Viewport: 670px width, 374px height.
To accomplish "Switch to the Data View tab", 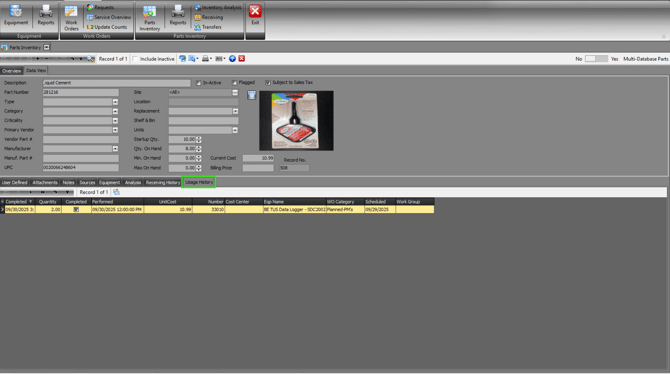I will click(36, 71).
